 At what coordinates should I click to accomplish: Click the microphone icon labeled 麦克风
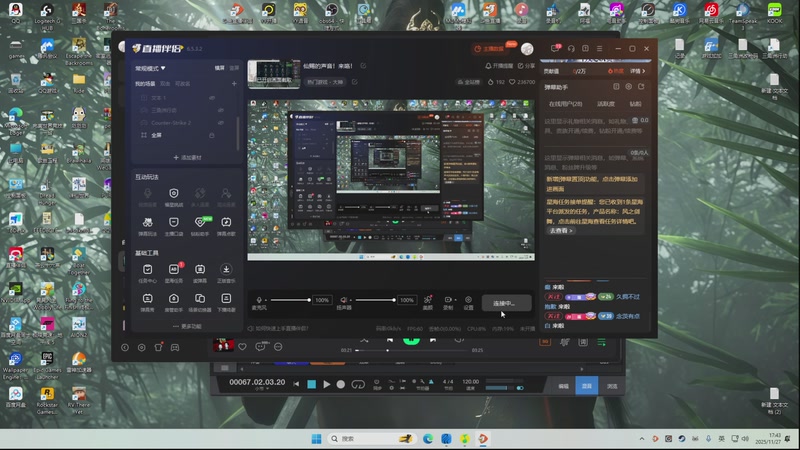pyautogui.click(x=259, y=300)
